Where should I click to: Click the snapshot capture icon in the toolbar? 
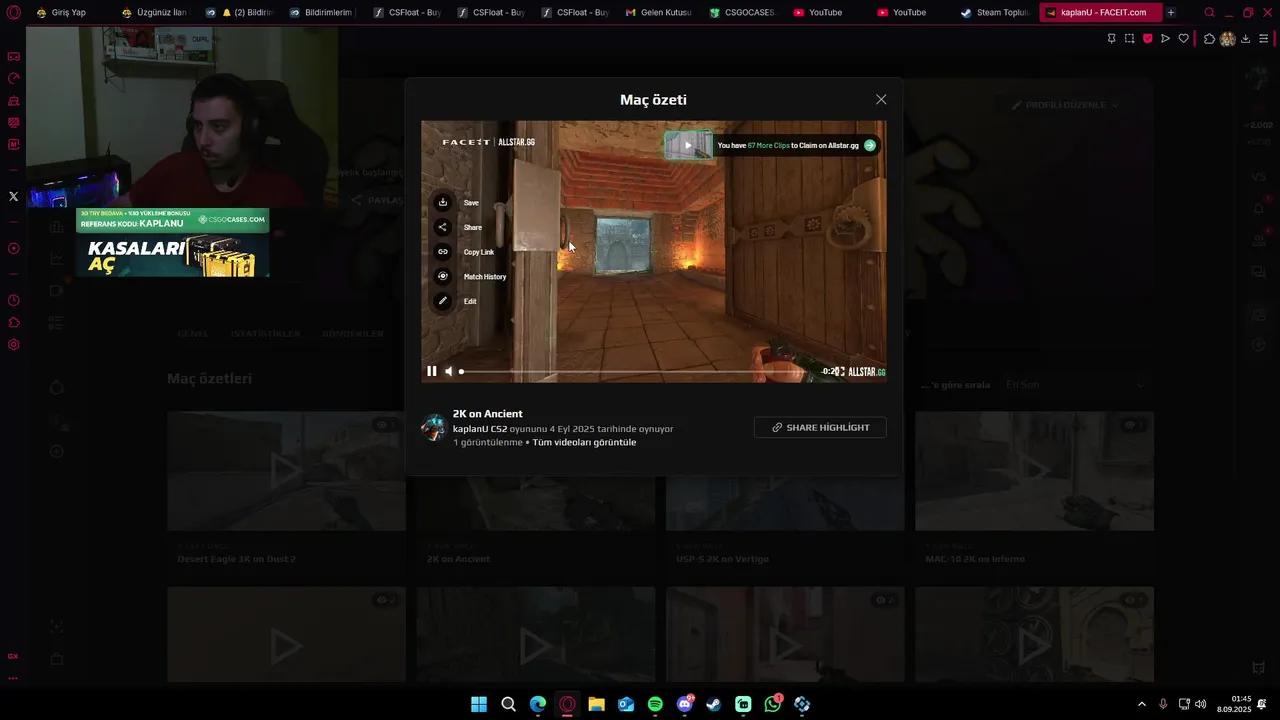click(1129, 38)
